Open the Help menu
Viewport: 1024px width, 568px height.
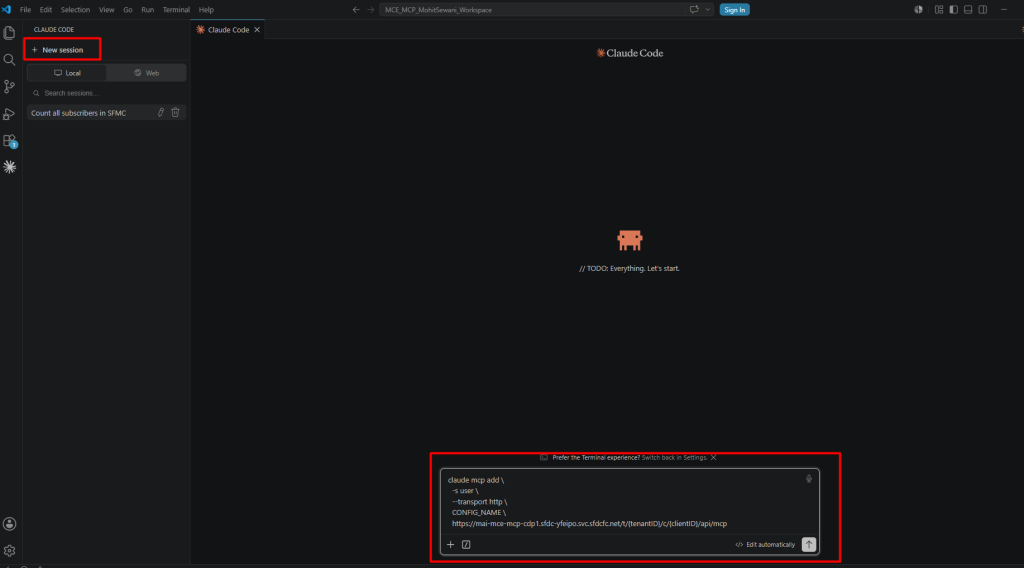[x=206, y=10]
